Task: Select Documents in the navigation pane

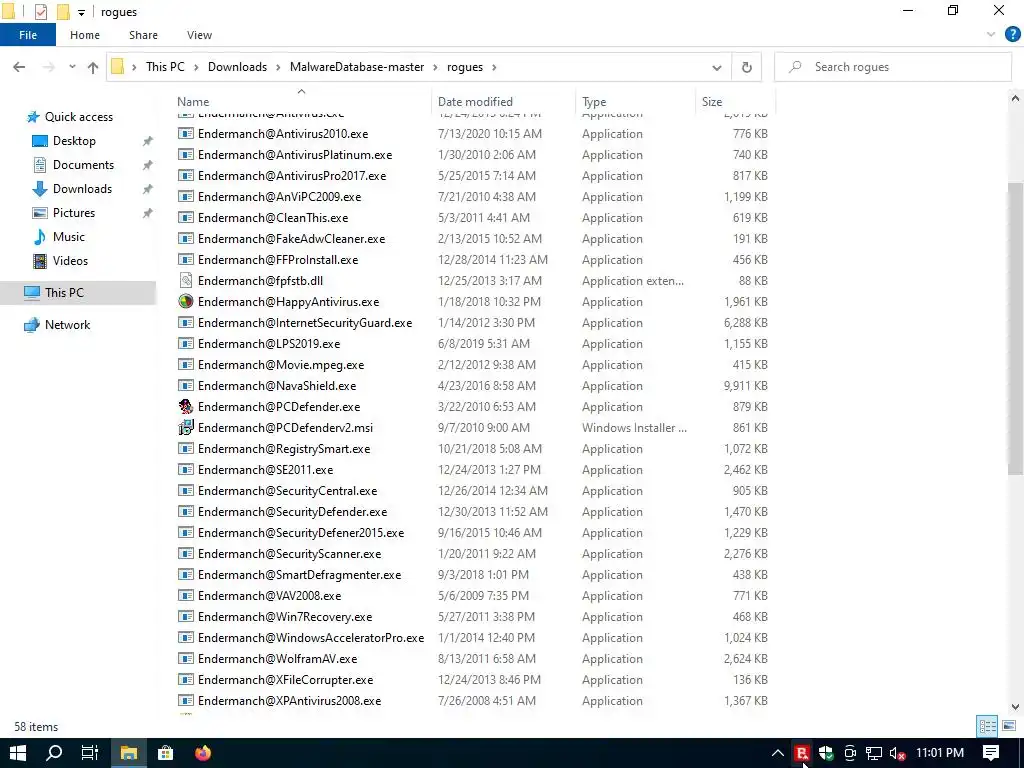Action: (x=83, y=165)
